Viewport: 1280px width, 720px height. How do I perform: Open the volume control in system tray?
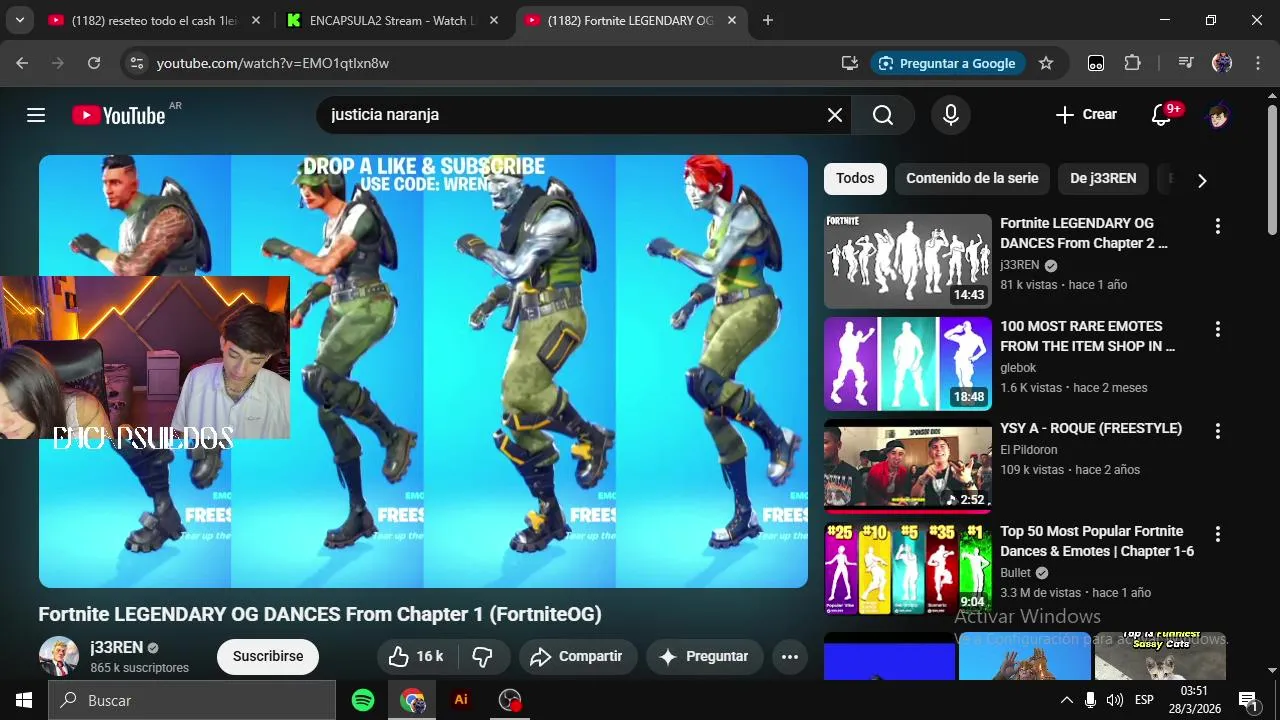pyautogui.click(x=1115, y=700)
